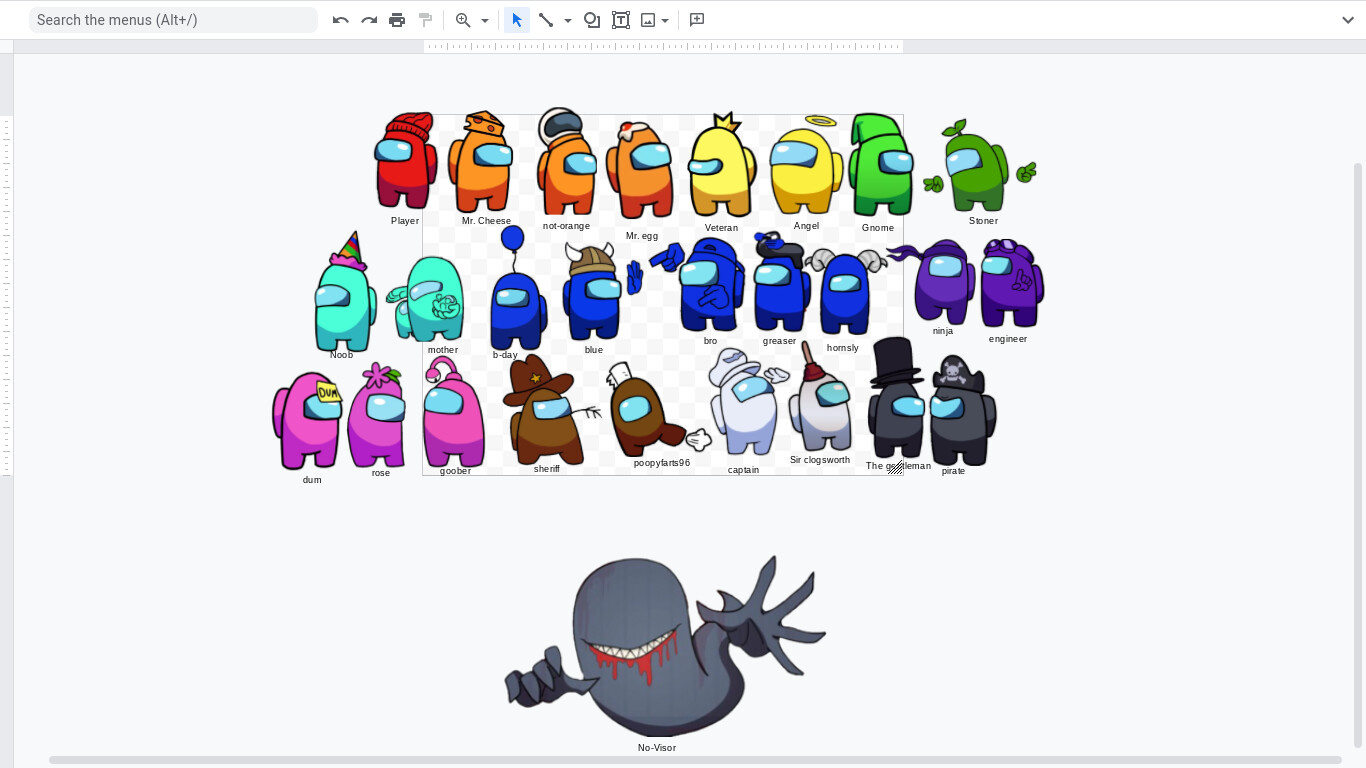Viewport: 1366px width, 768px height.
Task: Select the Paint format tool
Action: point(424,19)
